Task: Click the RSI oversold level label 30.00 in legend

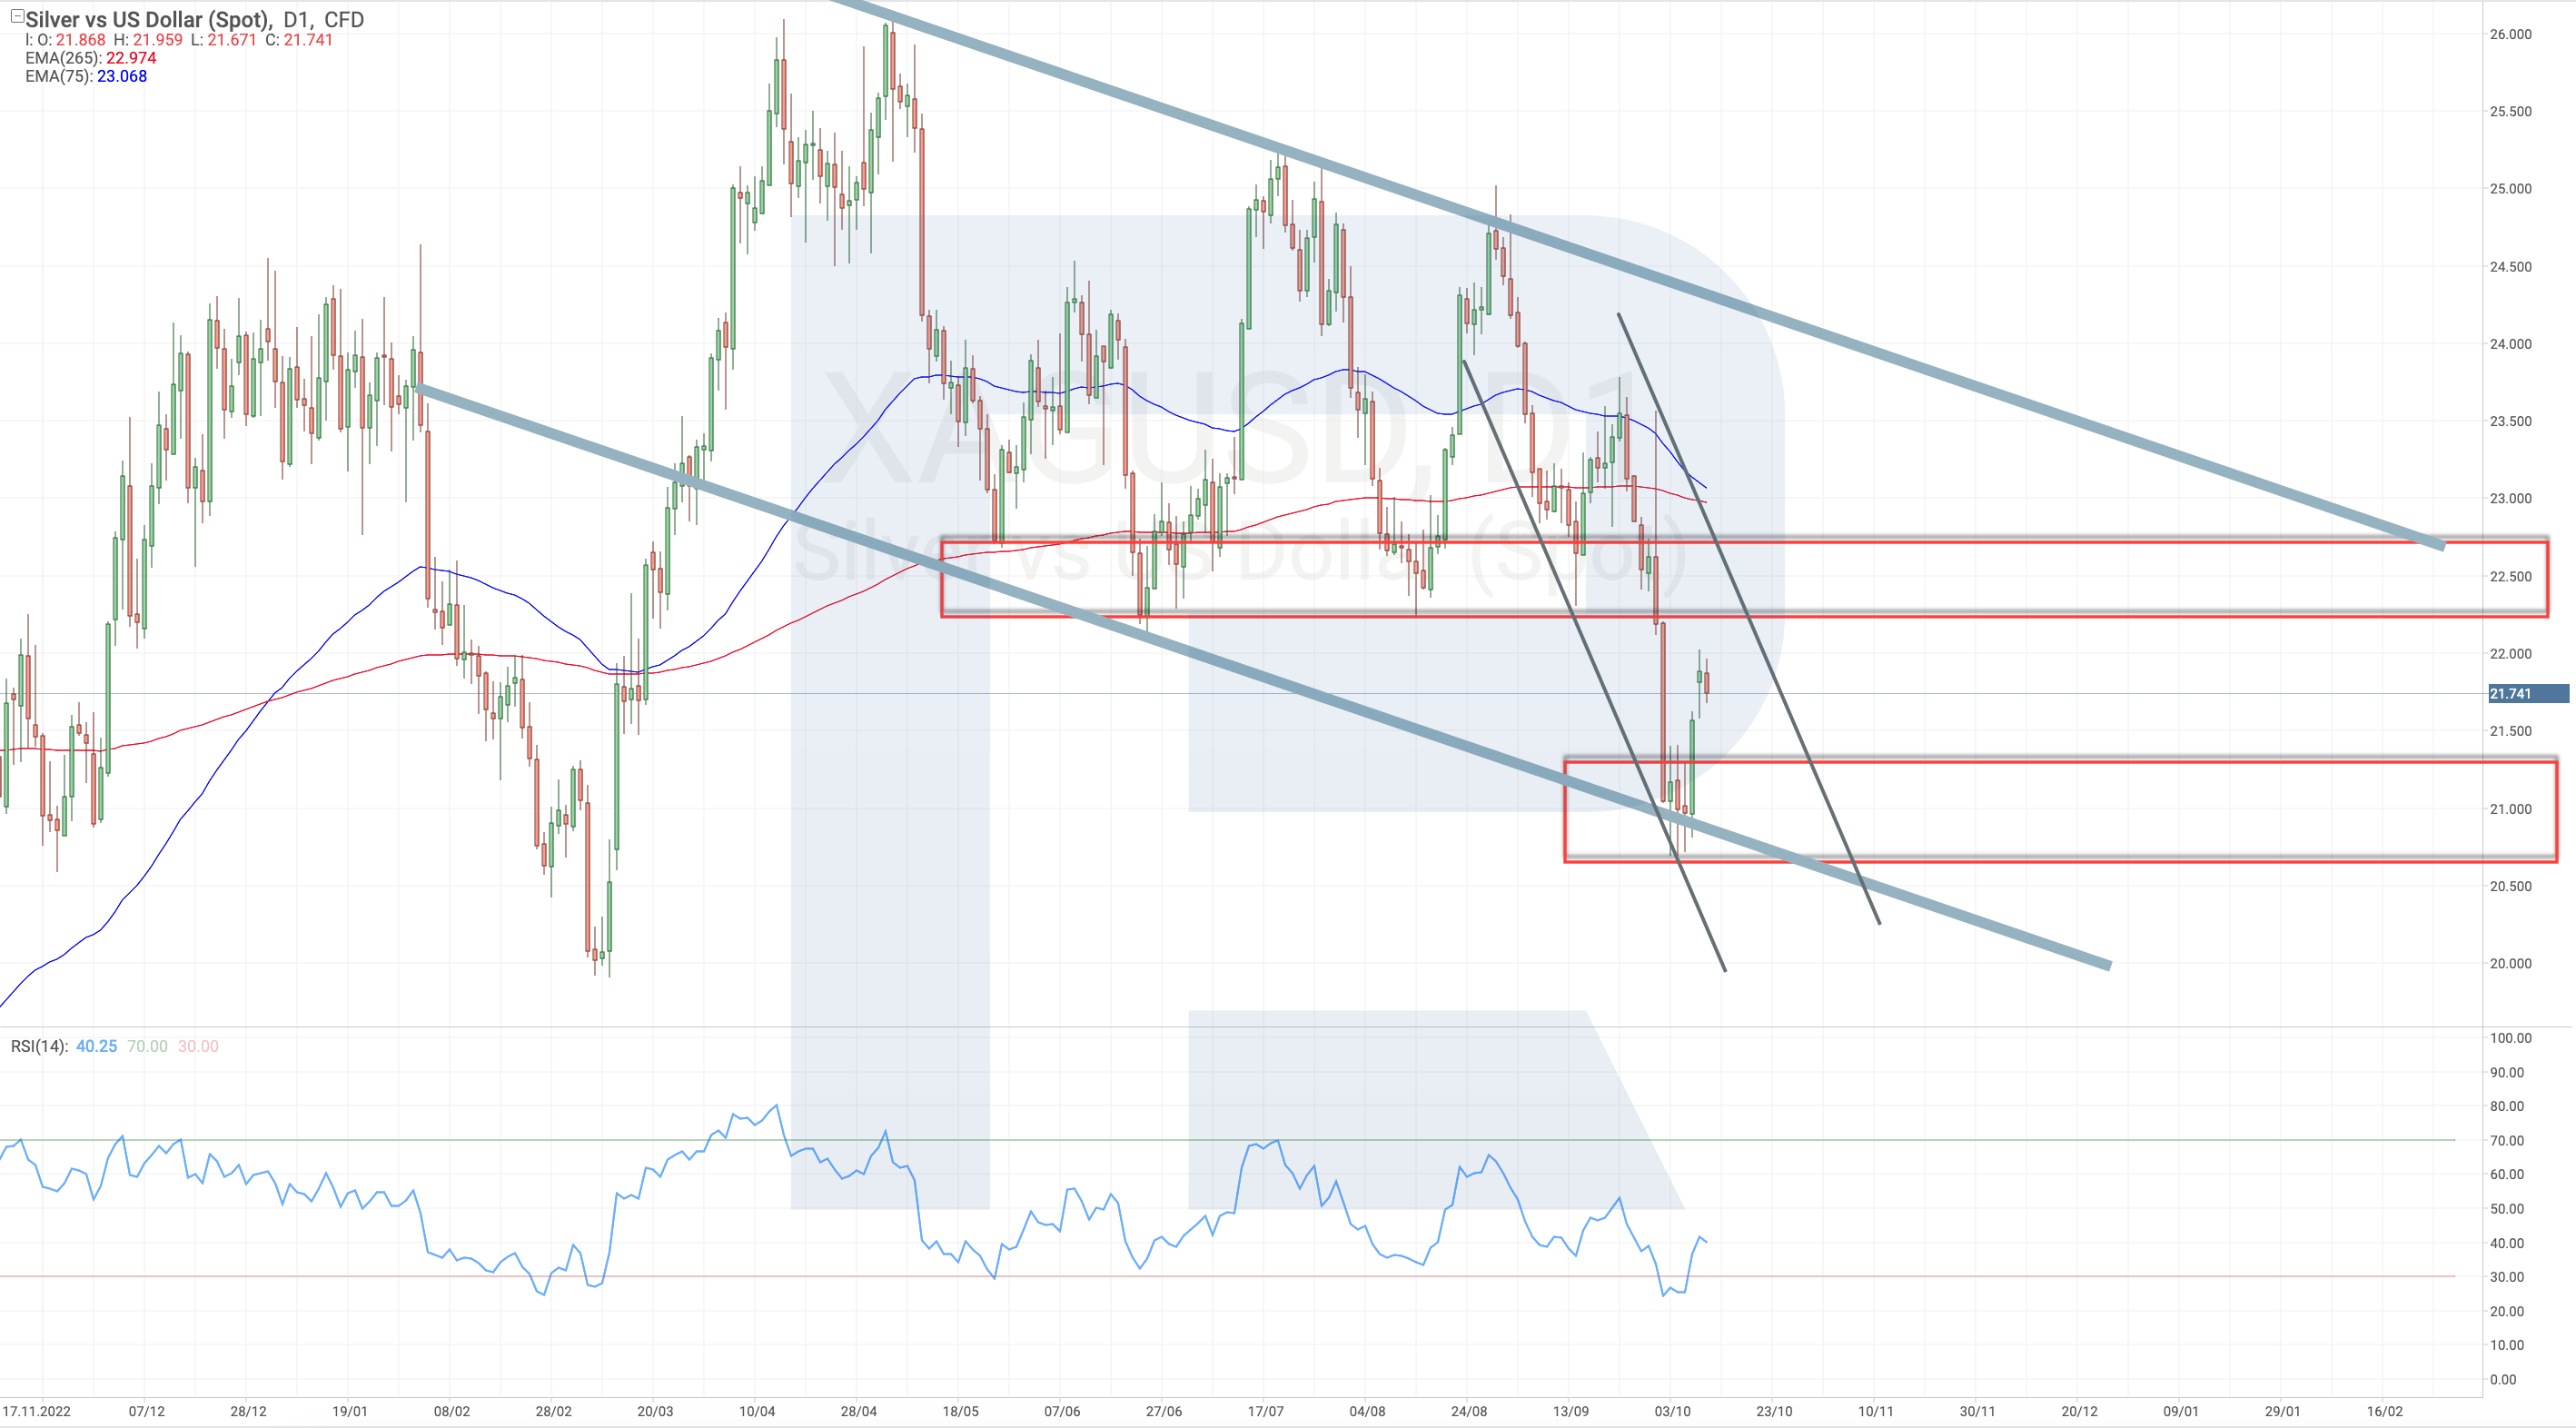Action: pos(198,1046)
